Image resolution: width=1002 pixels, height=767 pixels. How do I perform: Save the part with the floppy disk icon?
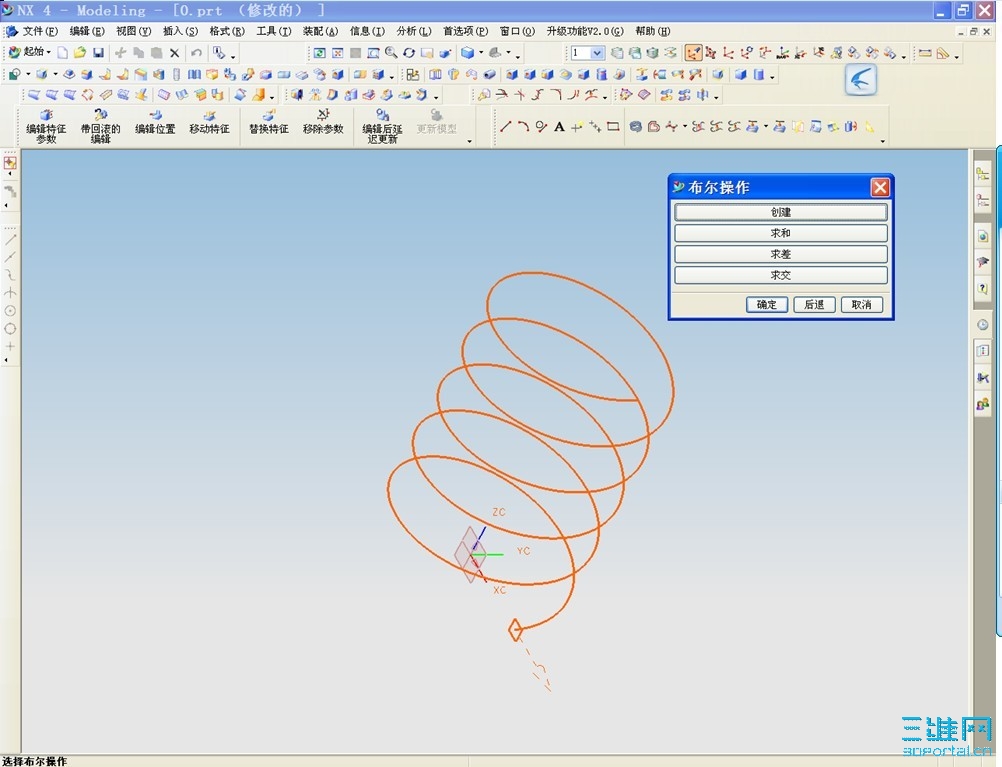point(98,53)
